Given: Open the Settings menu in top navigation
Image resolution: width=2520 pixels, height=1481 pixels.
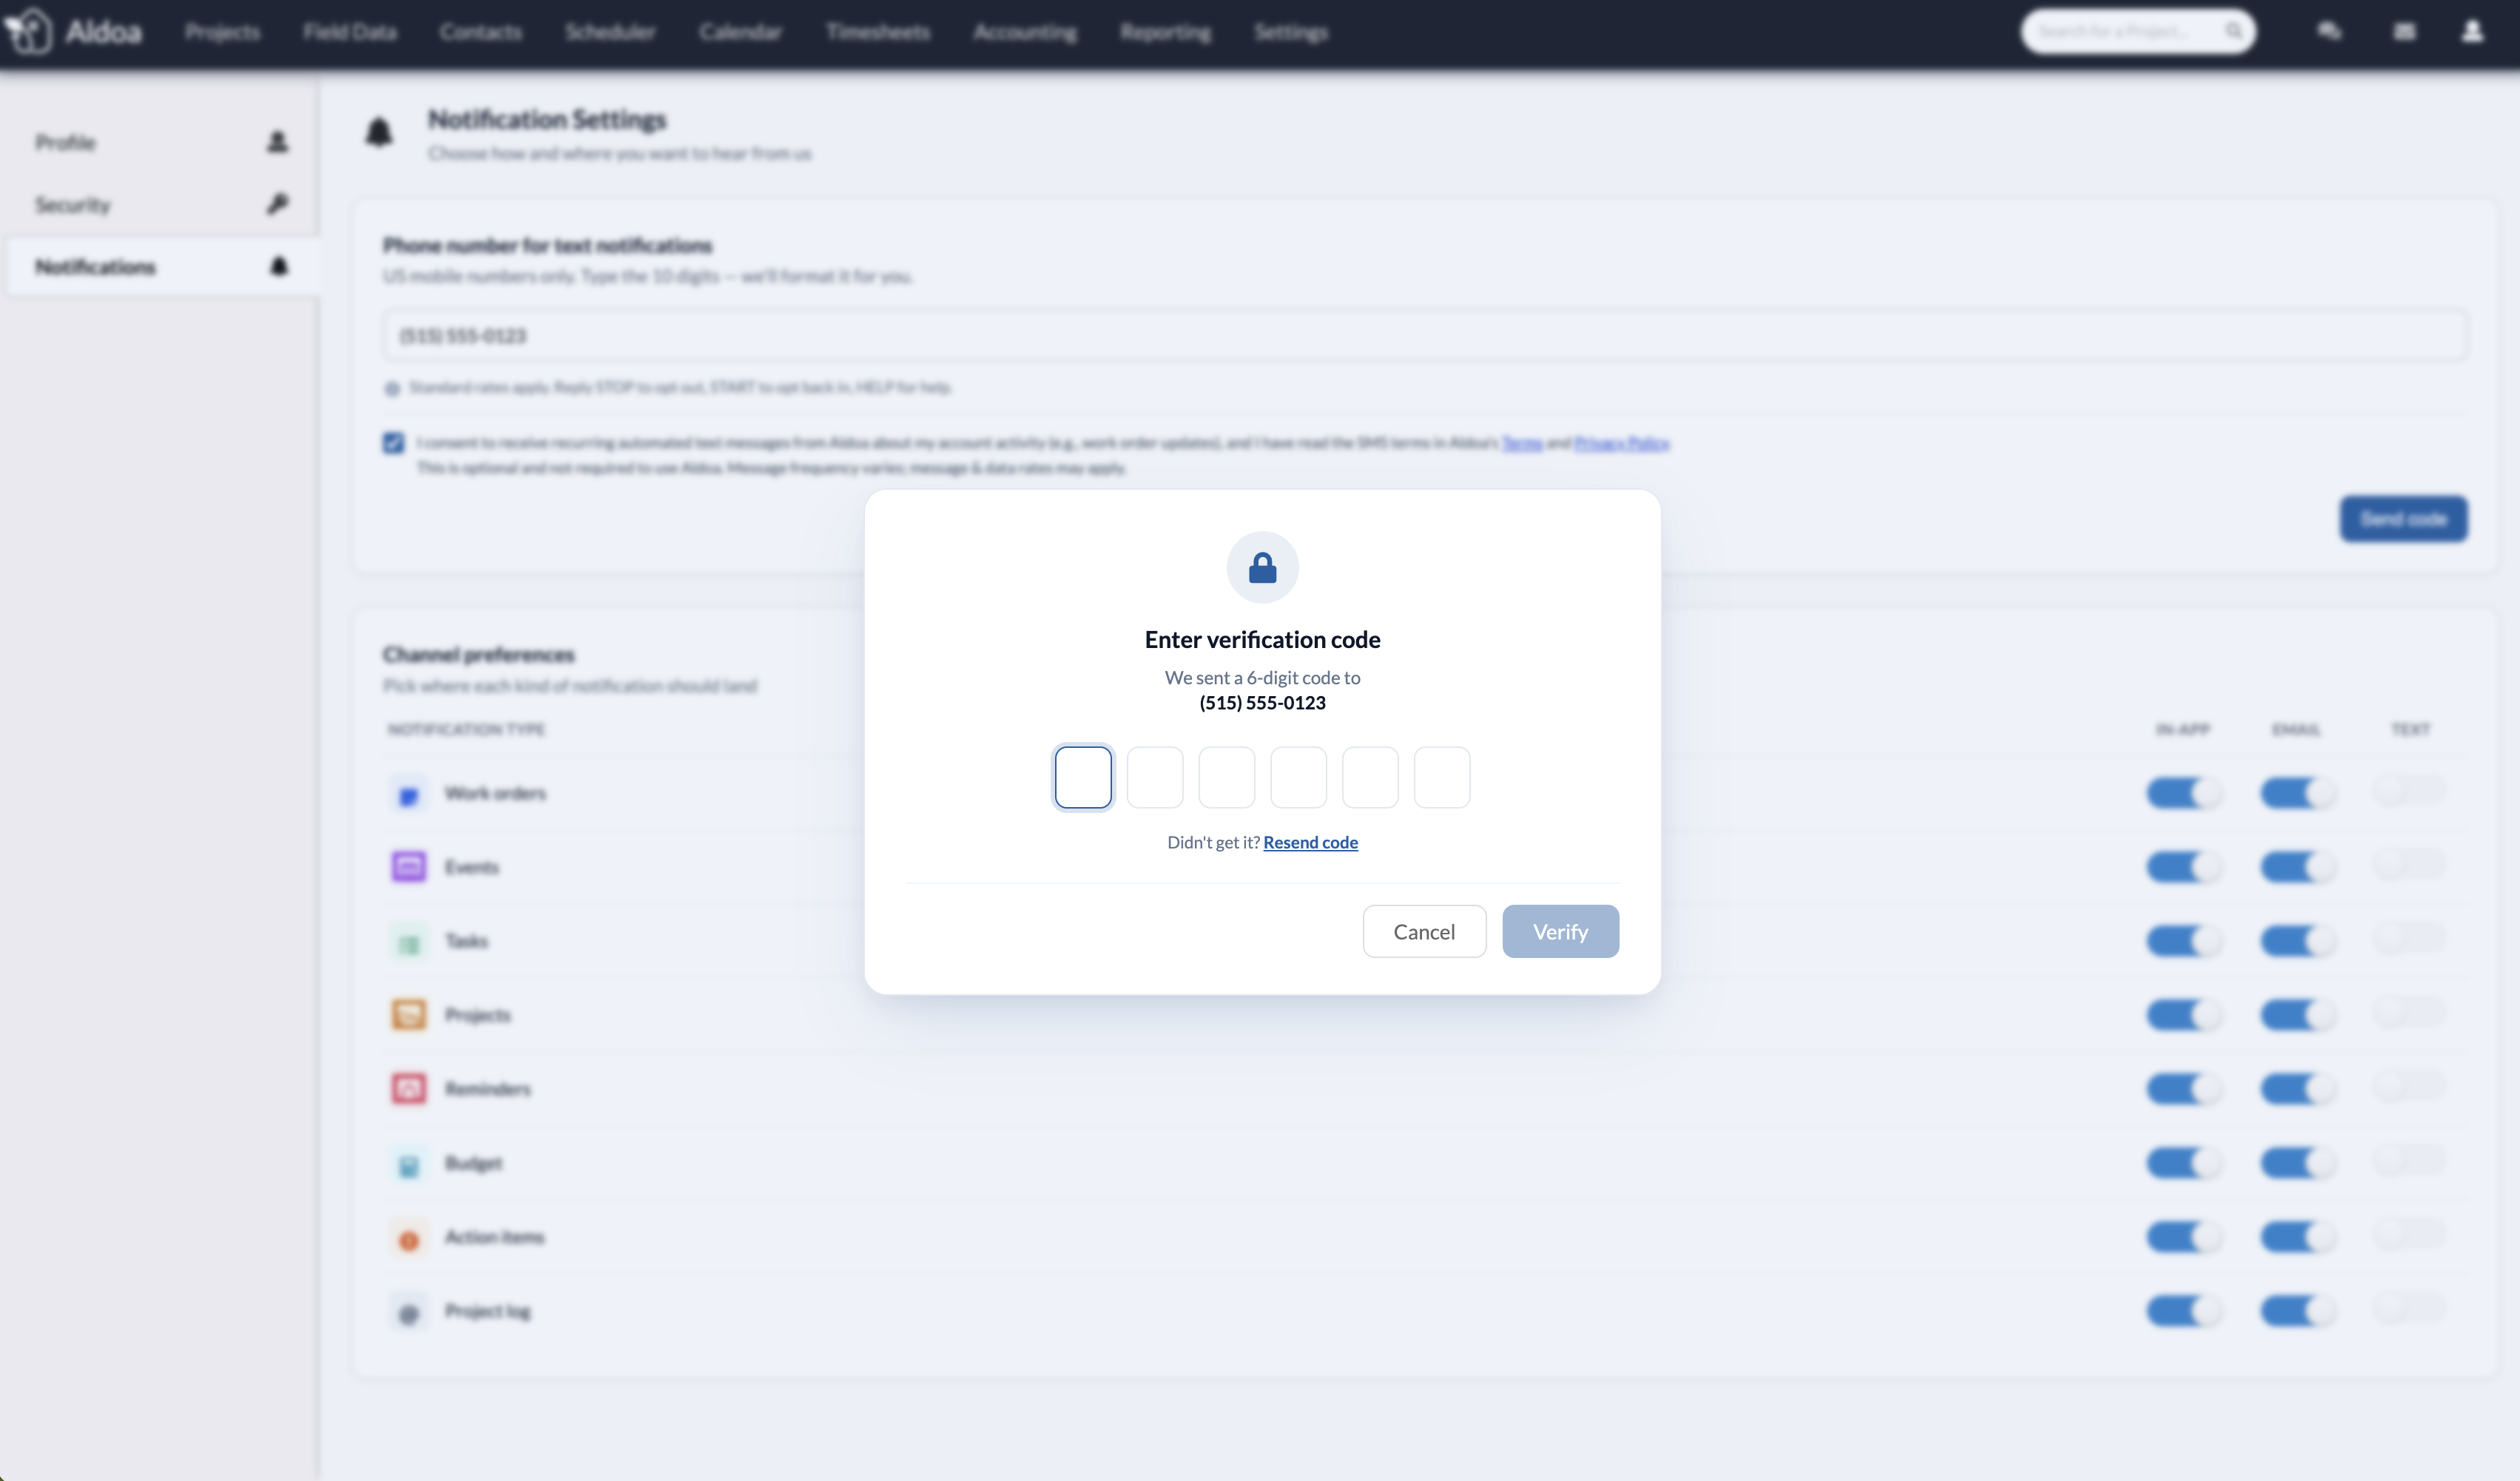Looking at the screenshot, I should (1291, 32).
